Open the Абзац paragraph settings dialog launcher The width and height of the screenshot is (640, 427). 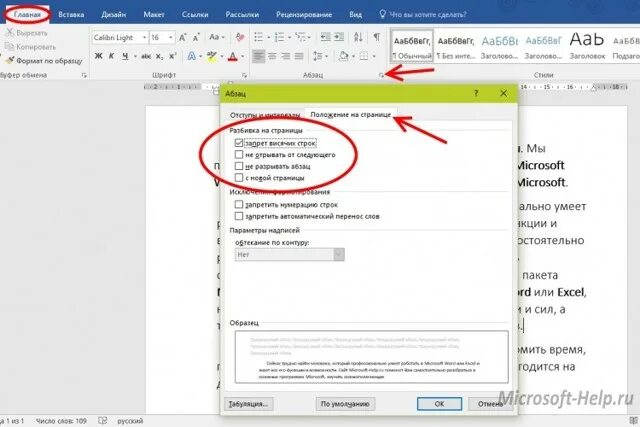pos(381,75)
